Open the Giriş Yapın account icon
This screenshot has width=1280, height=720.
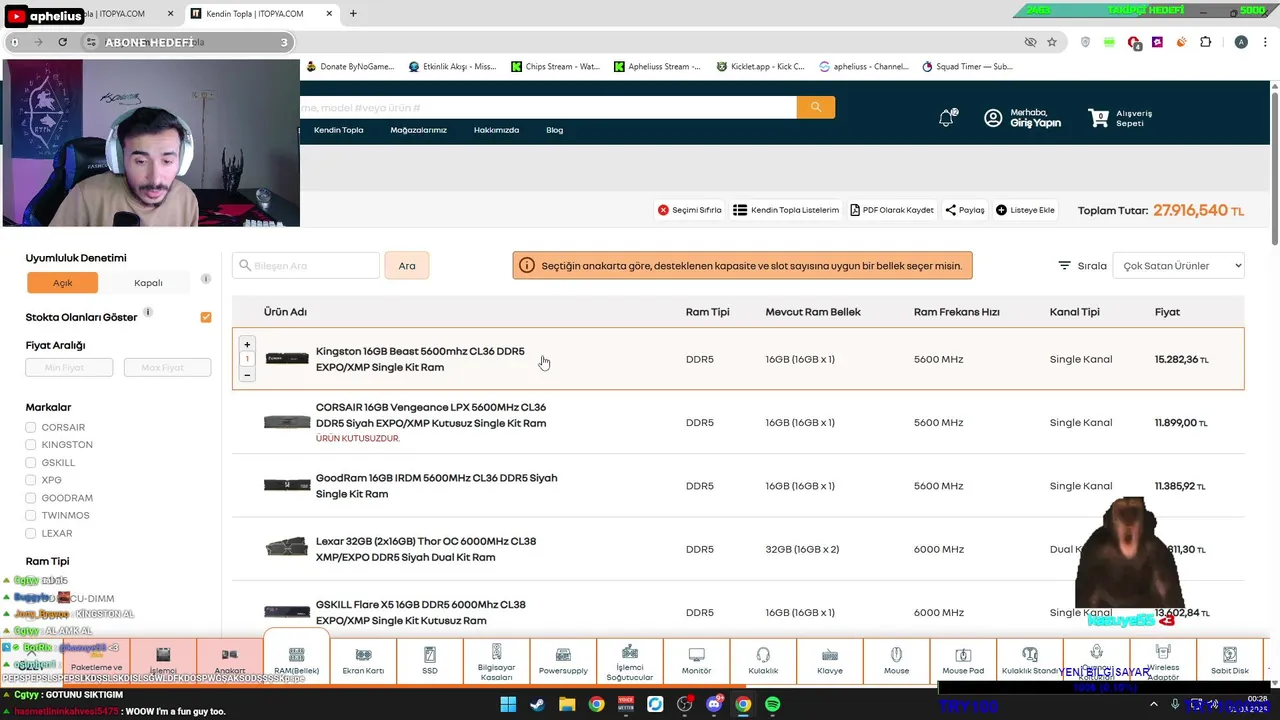pos(993,118)
